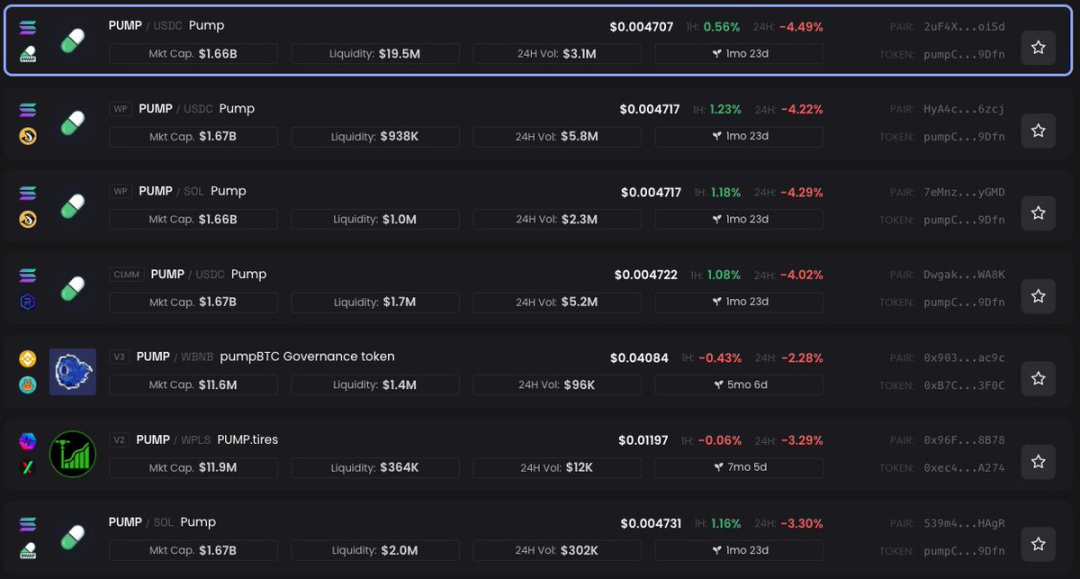Open the Raydium icon on the CLMM PUMP/USDC row
This screenshot has width=1080, height=579.
pyautogui.click(x=27, y=303)
